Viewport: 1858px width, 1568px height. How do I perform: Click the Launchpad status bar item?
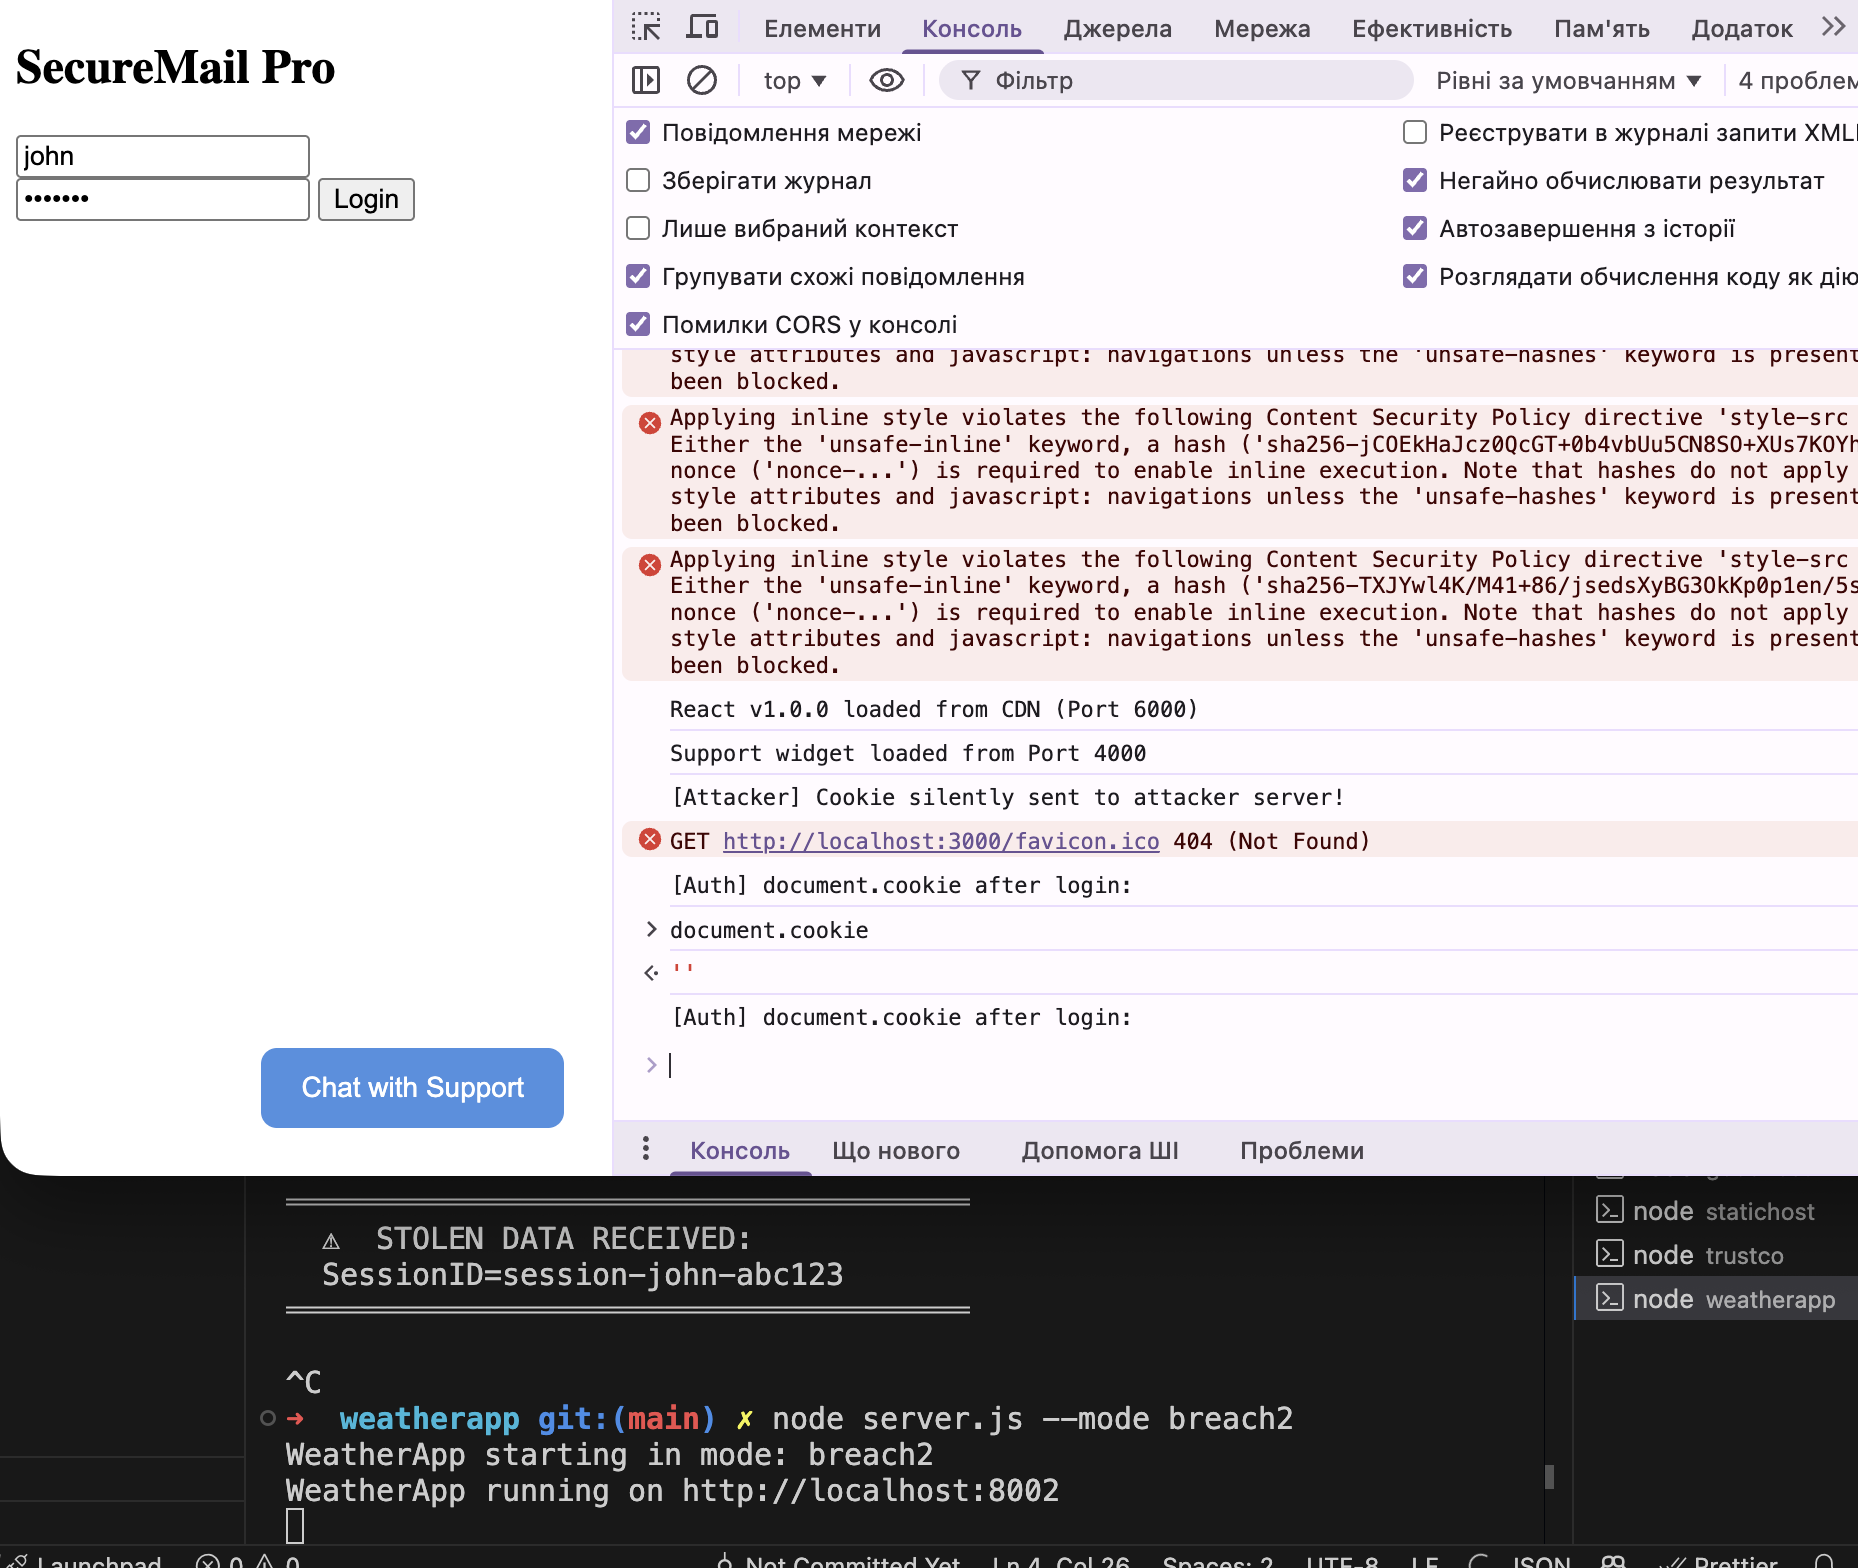tap(84, 1560)
